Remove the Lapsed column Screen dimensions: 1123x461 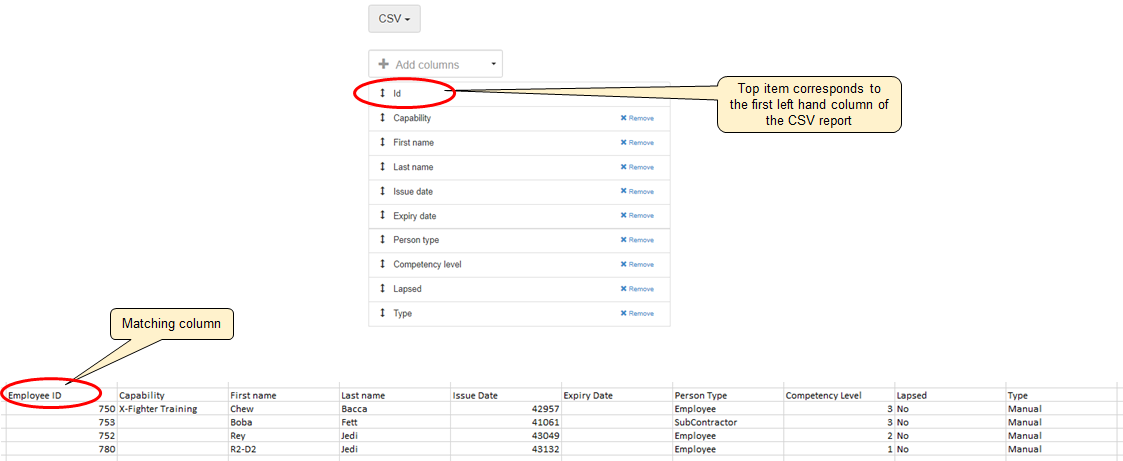637,289
